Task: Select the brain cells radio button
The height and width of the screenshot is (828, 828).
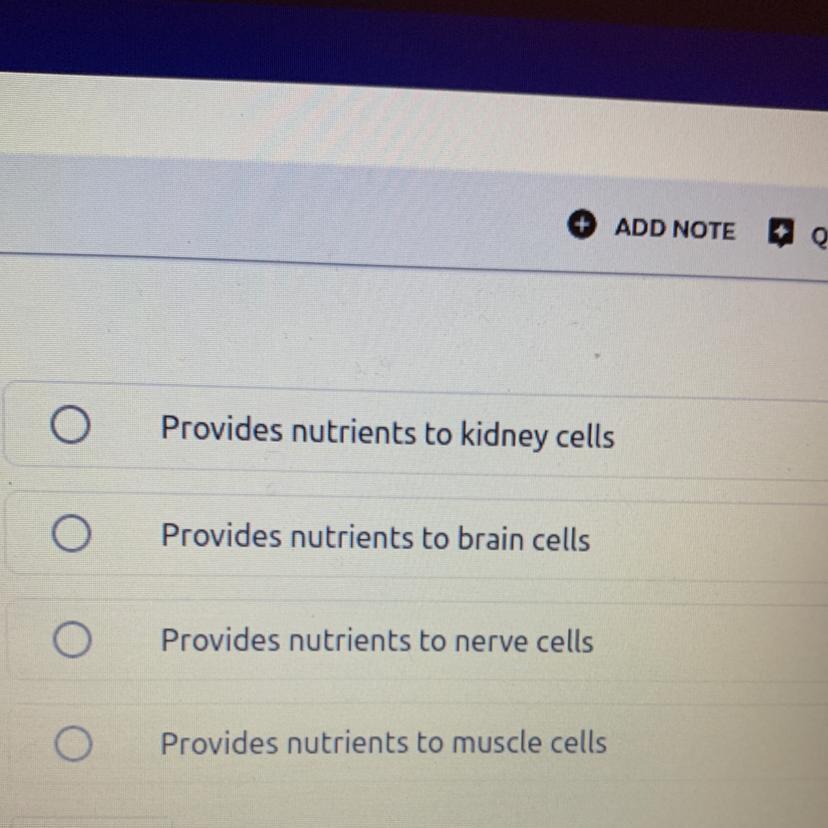Action: (72, 535)
